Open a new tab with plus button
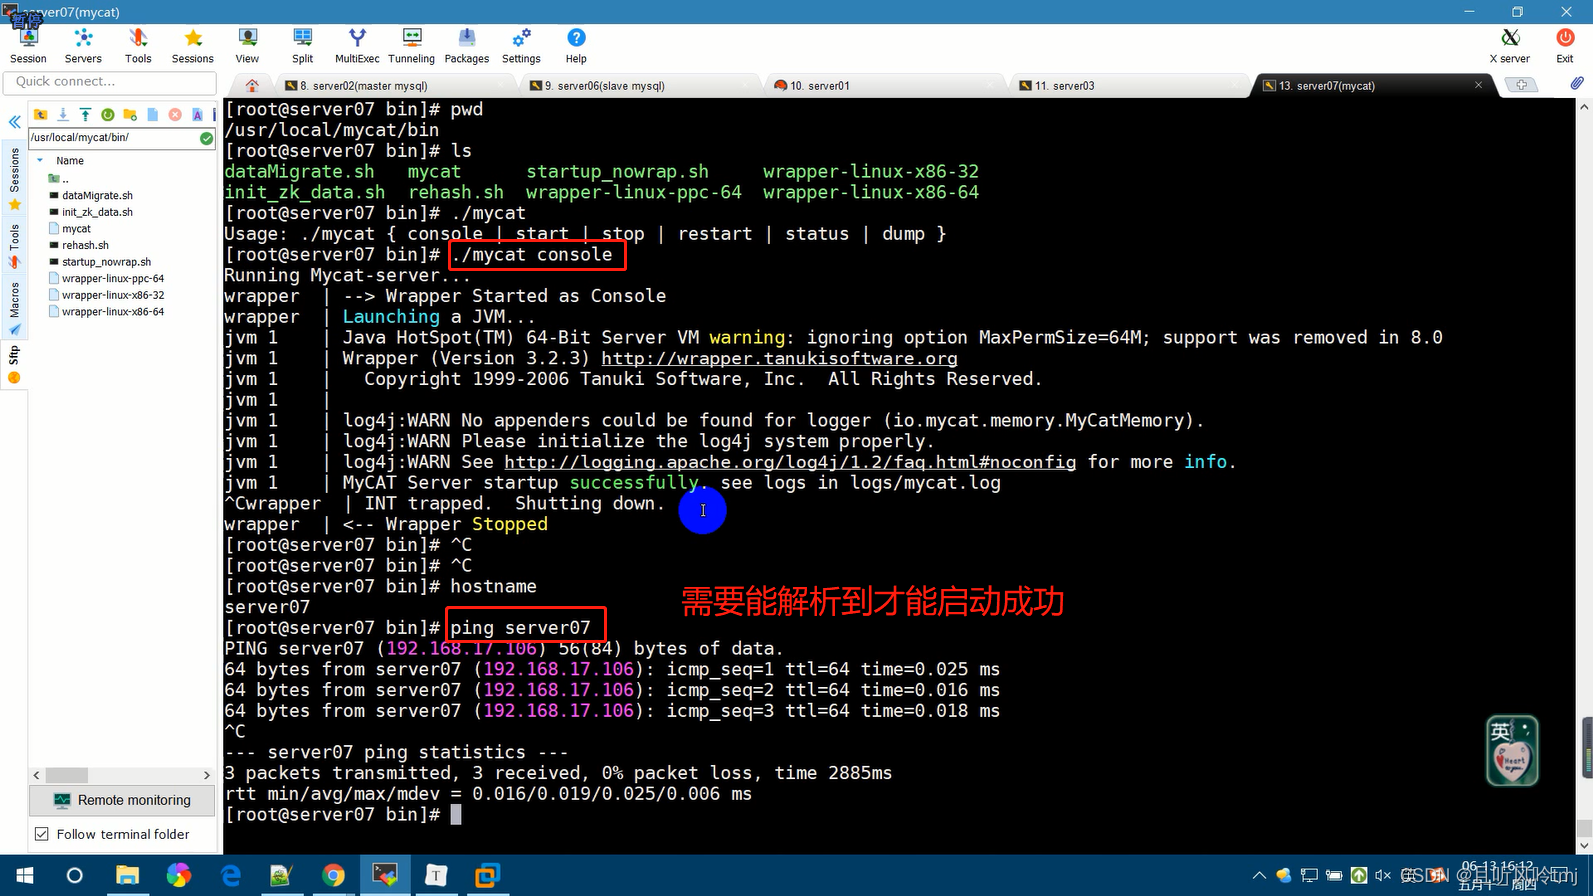1593x896 pixels. pos(1521,85)
